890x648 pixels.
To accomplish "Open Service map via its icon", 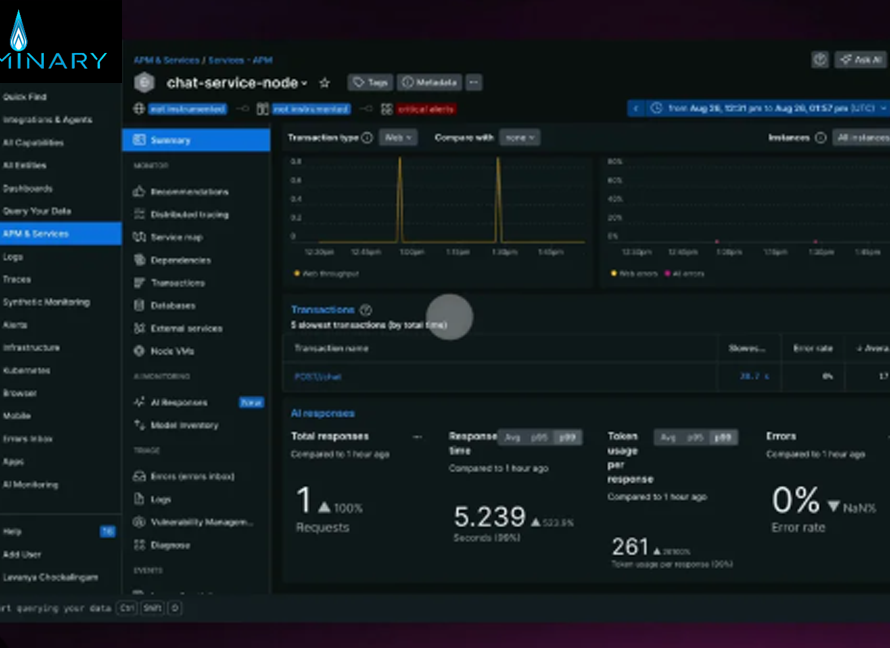I will pos(140,237).
